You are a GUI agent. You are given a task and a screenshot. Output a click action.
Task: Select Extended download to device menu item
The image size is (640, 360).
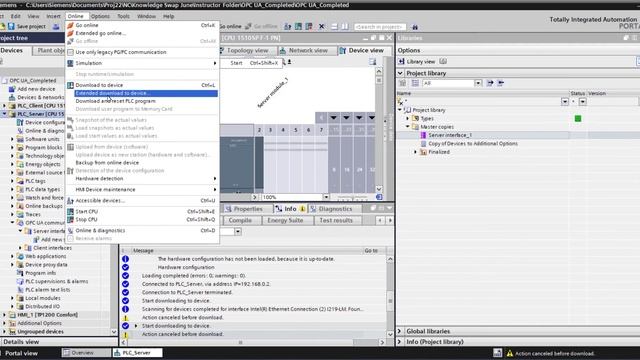pos(146,93)
